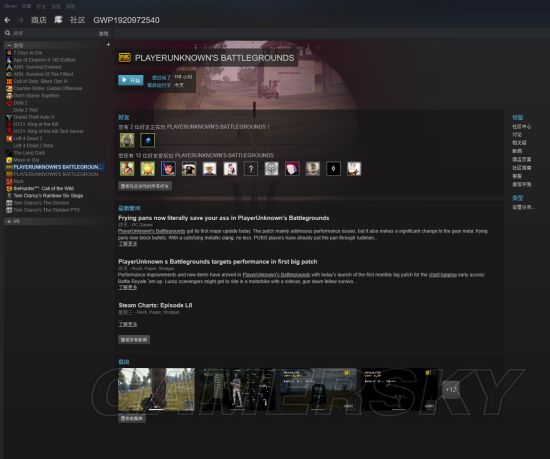Screen dimensions: 550x459
Task: Click the theHunter: Call of the Wild icon
Action: click(9, 189)
